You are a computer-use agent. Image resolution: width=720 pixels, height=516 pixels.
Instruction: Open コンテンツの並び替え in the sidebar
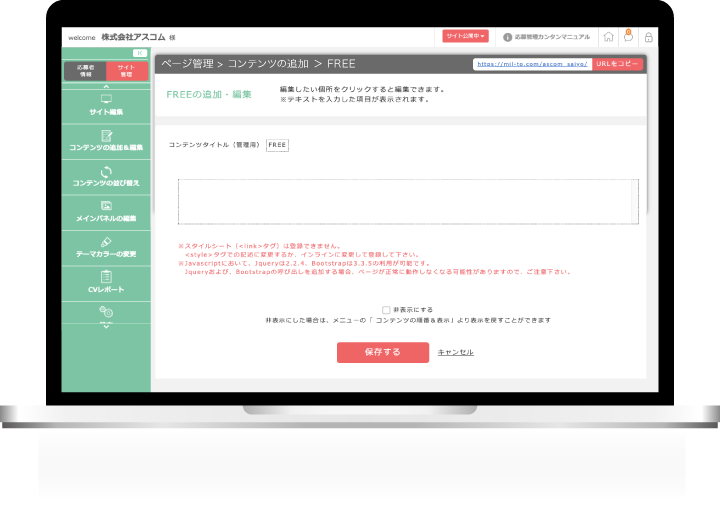pyautogui.click(x=106, y=178)
